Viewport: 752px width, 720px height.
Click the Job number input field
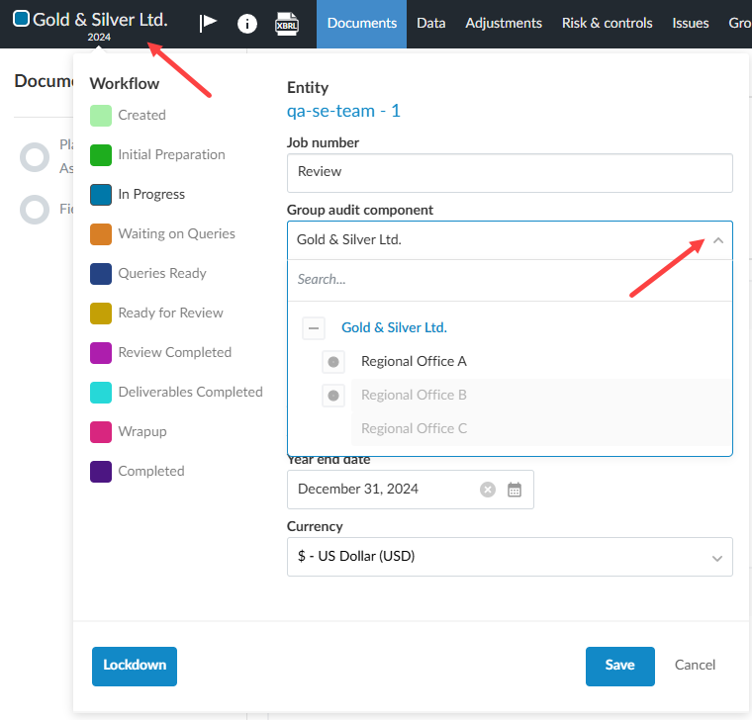[510, 173]
